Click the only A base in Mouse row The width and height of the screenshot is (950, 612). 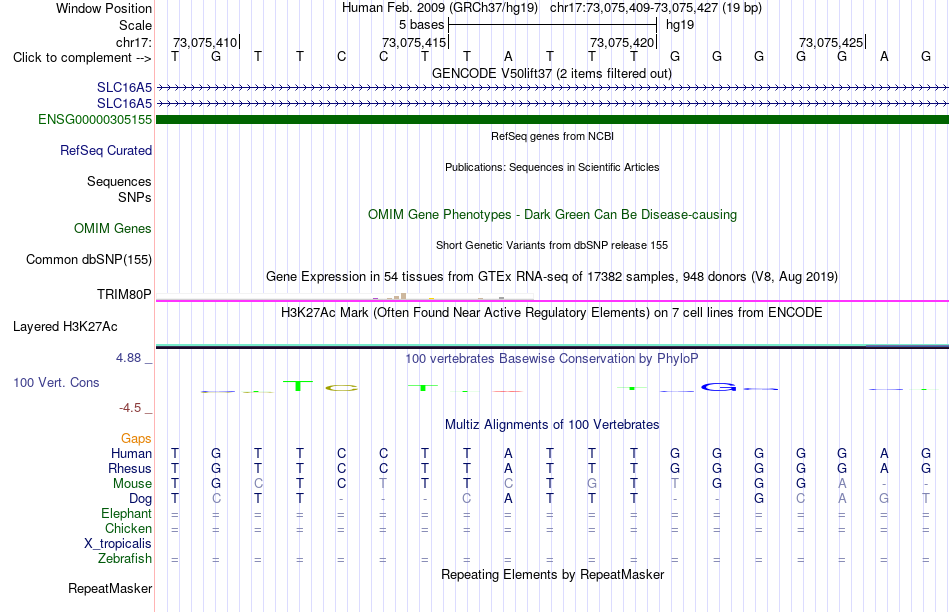(842, 484)
